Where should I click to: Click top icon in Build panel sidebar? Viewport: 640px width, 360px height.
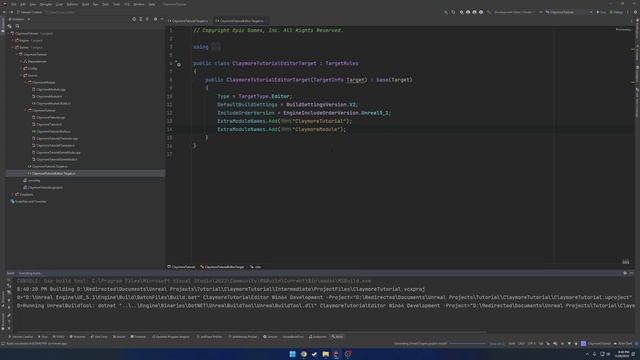click(9, 280)
